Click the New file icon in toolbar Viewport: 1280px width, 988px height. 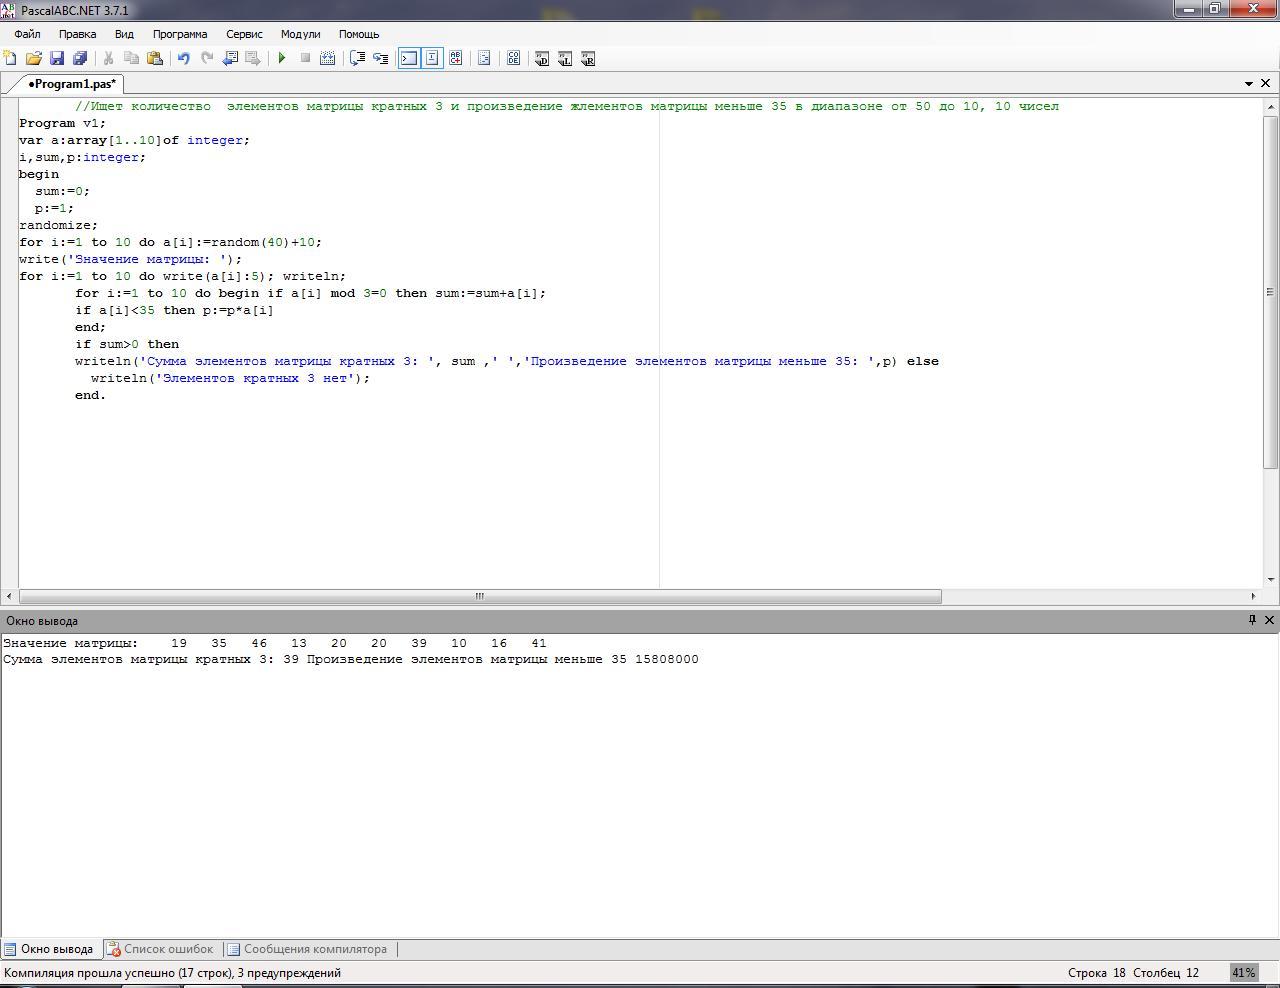[x=10, y=58]
